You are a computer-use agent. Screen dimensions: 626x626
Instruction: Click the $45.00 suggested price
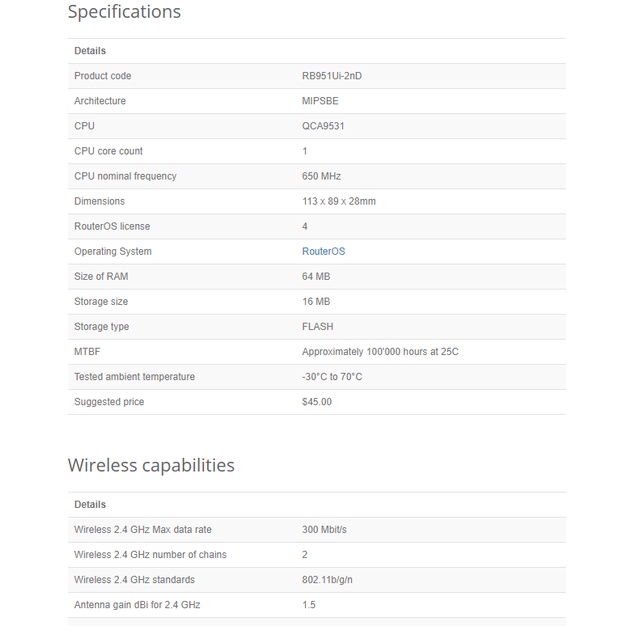(317, 402)
